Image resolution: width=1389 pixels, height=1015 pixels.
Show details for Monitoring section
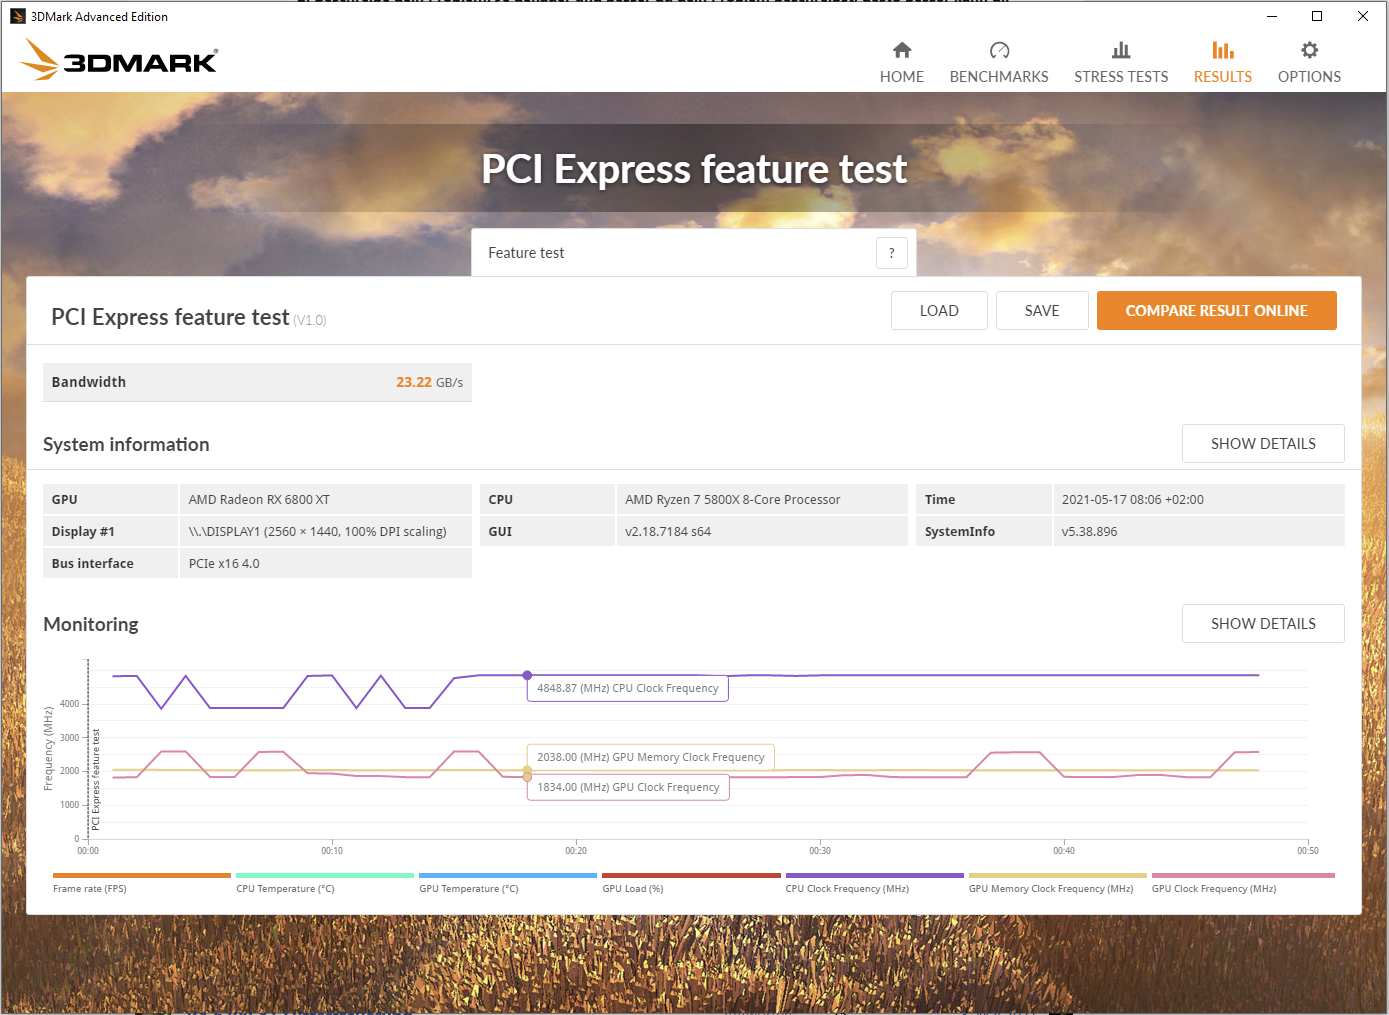tap(1263, 624)
